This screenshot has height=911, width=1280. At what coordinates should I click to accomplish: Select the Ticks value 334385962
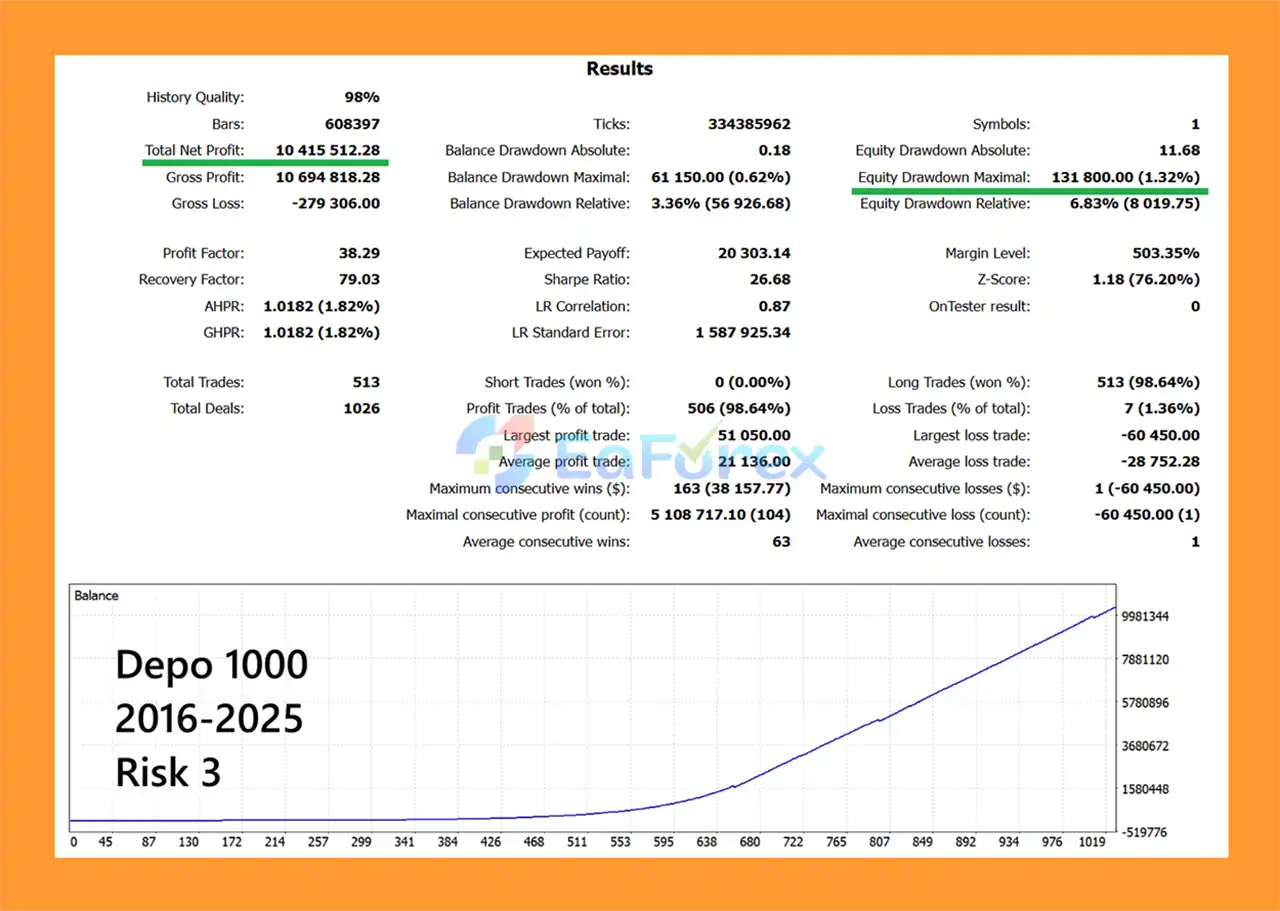748,125
